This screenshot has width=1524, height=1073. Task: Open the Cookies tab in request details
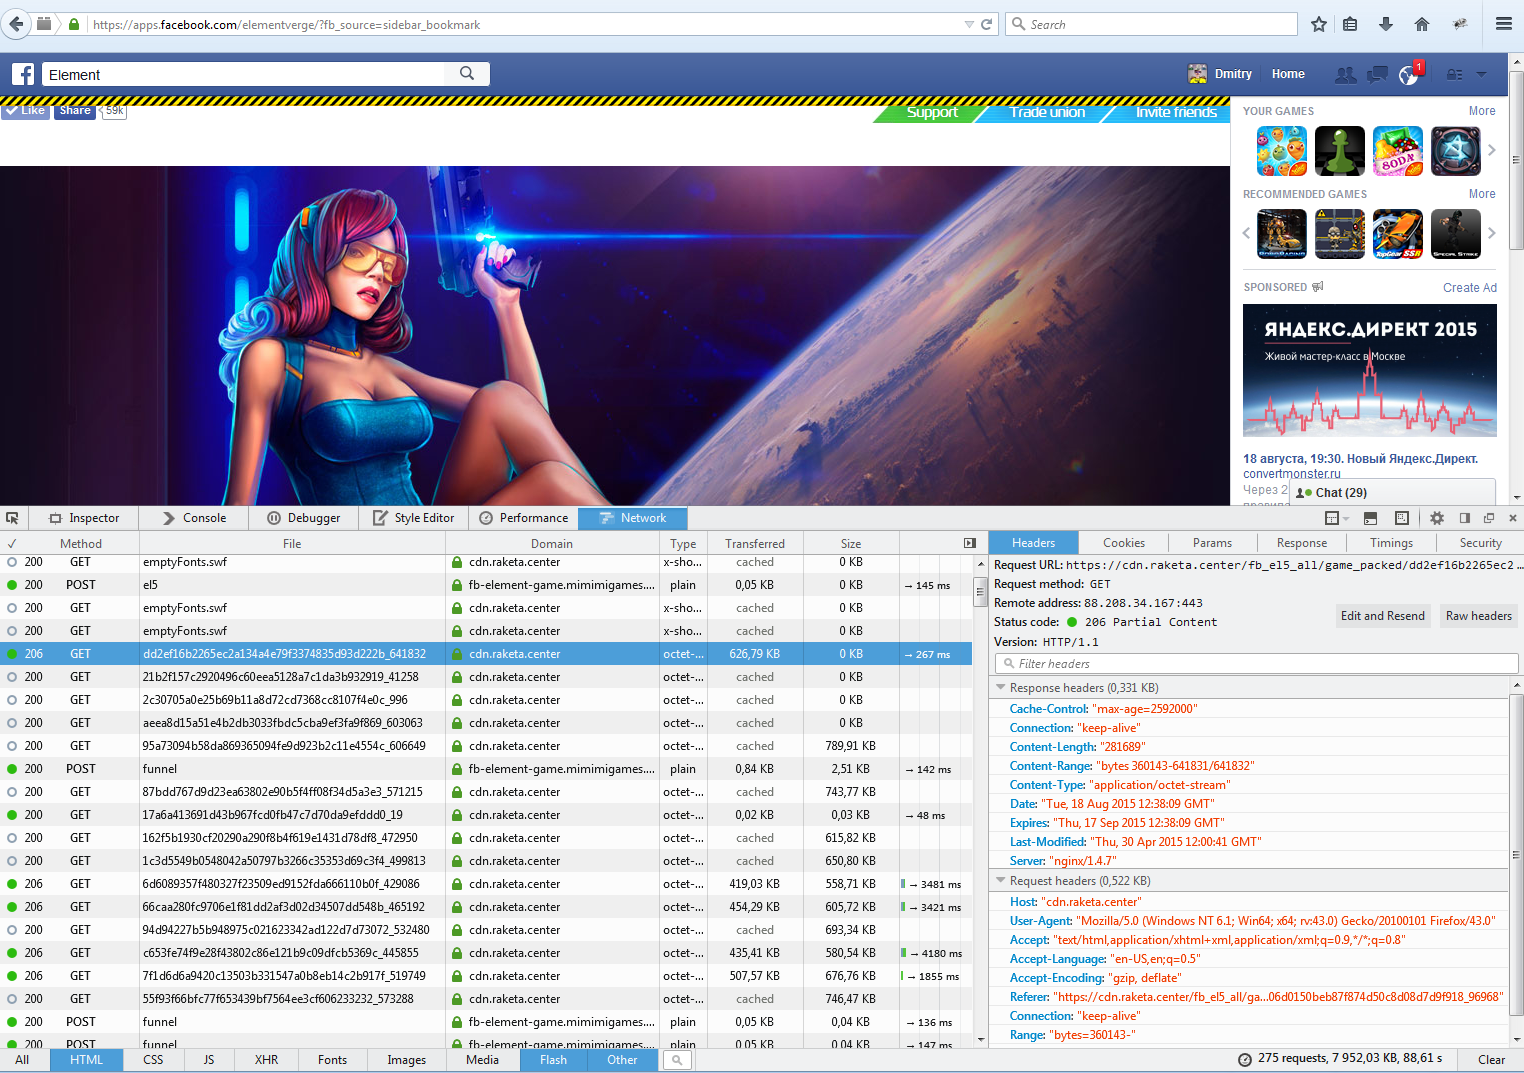tap(1124, 543)
